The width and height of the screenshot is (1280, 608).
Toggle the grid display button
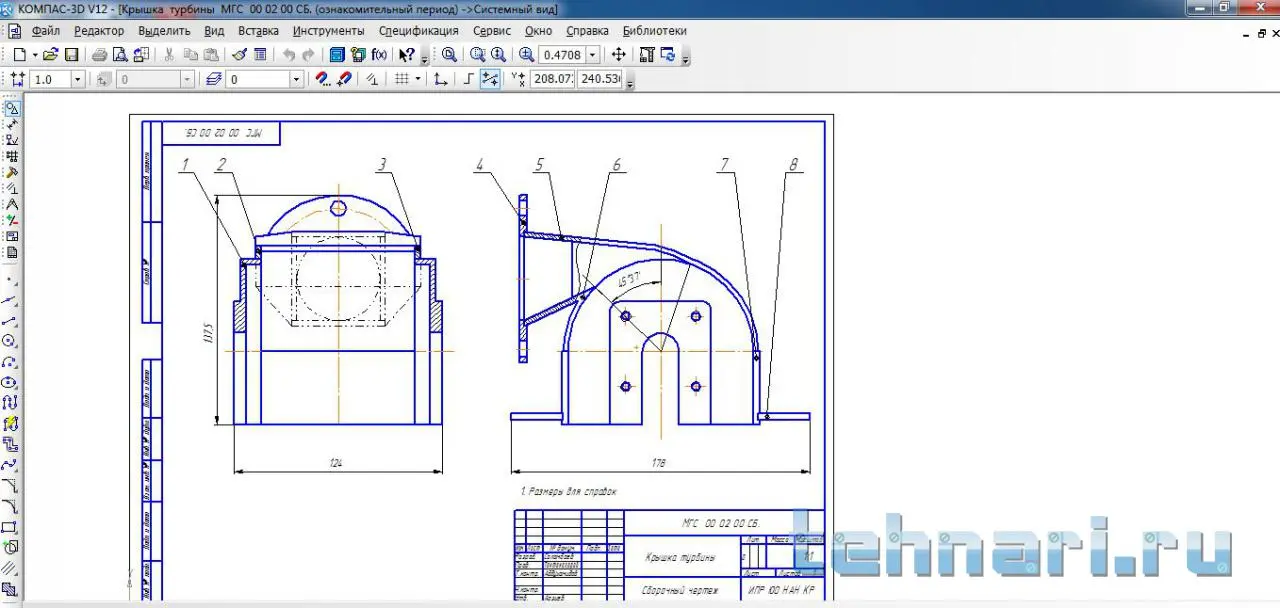pyautogui.click(x=401, y=79)
